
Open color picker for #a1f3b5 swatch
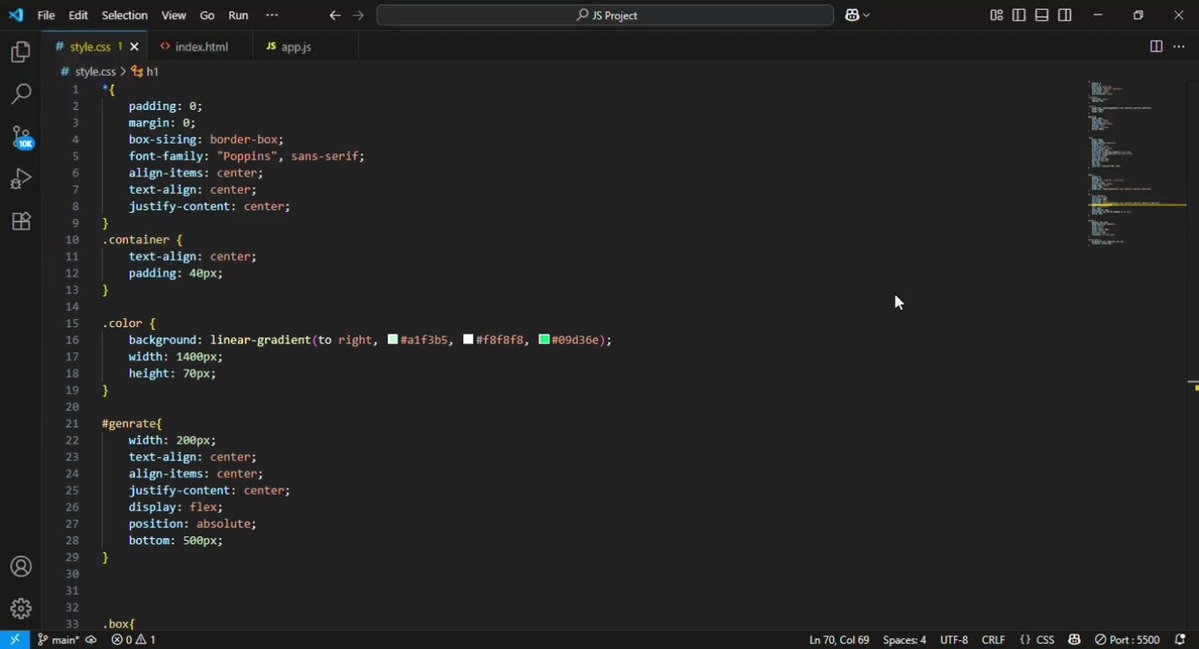pyautogui.click(x=392, y=339)
